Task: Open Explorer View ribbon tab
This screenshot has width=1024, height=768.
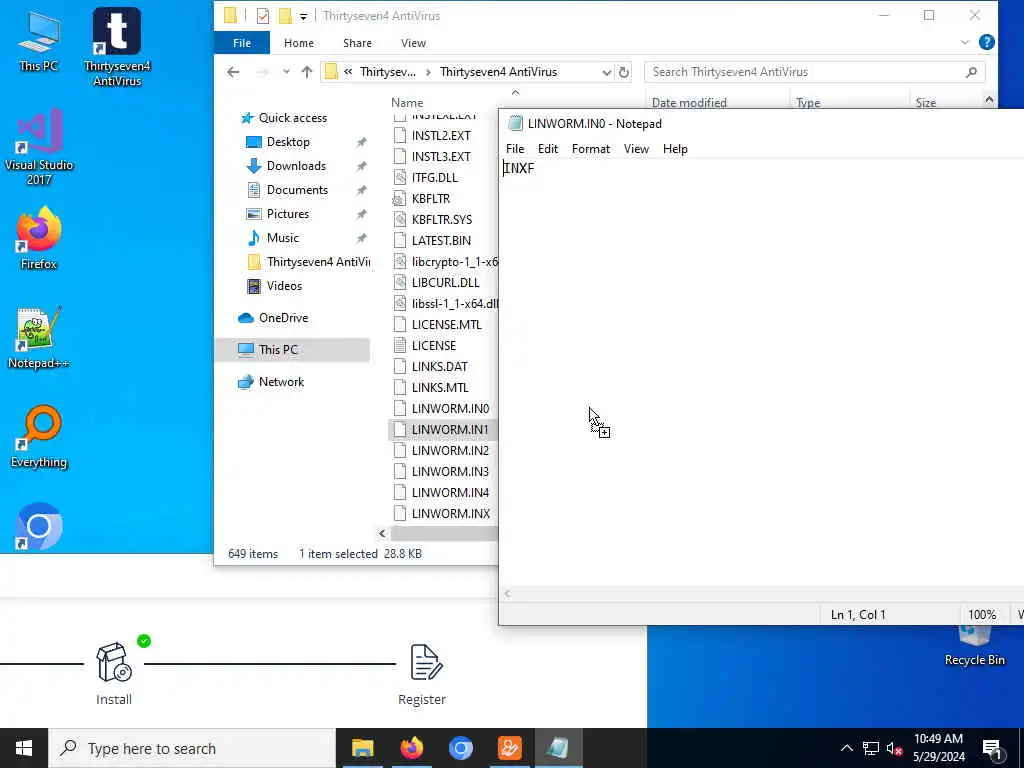Action: [413, 42]
